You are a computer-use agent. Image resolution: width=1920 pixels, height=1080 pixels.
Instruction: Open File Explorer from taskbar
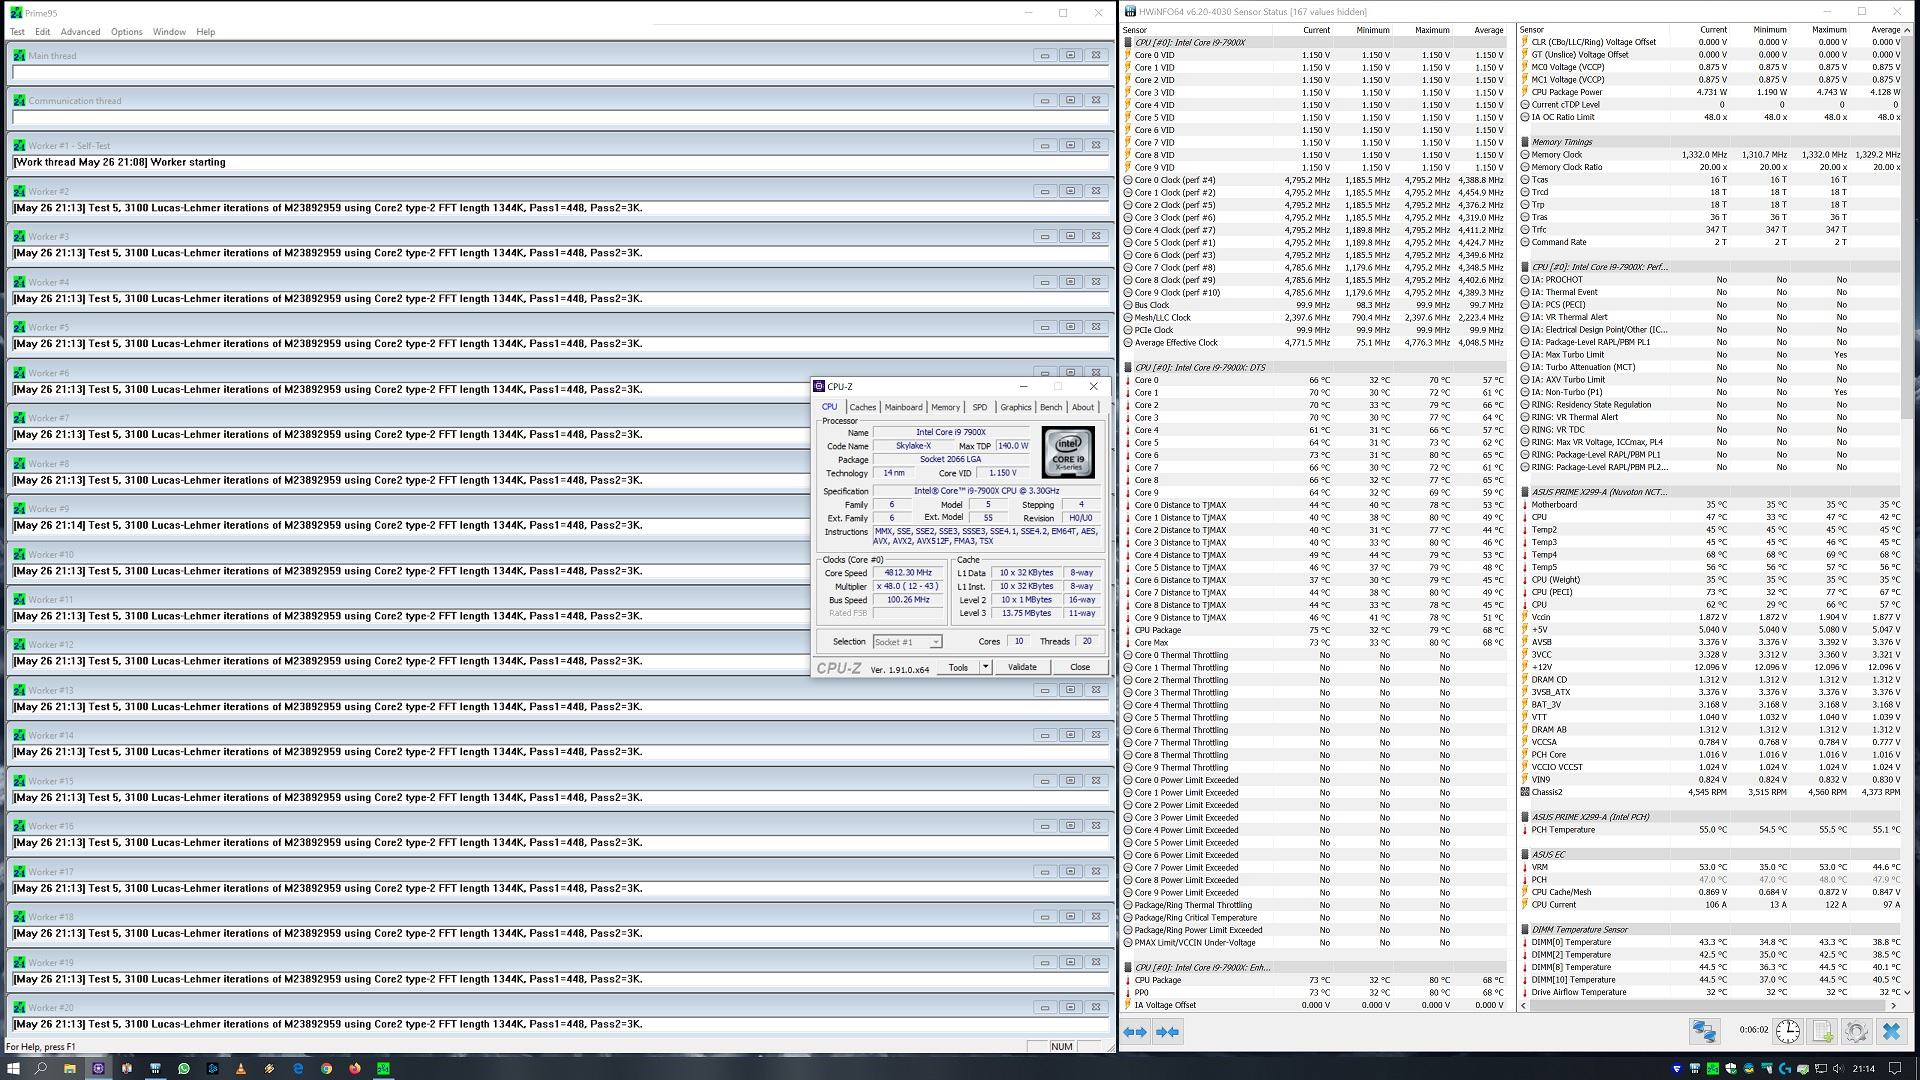click(70, 1068)
